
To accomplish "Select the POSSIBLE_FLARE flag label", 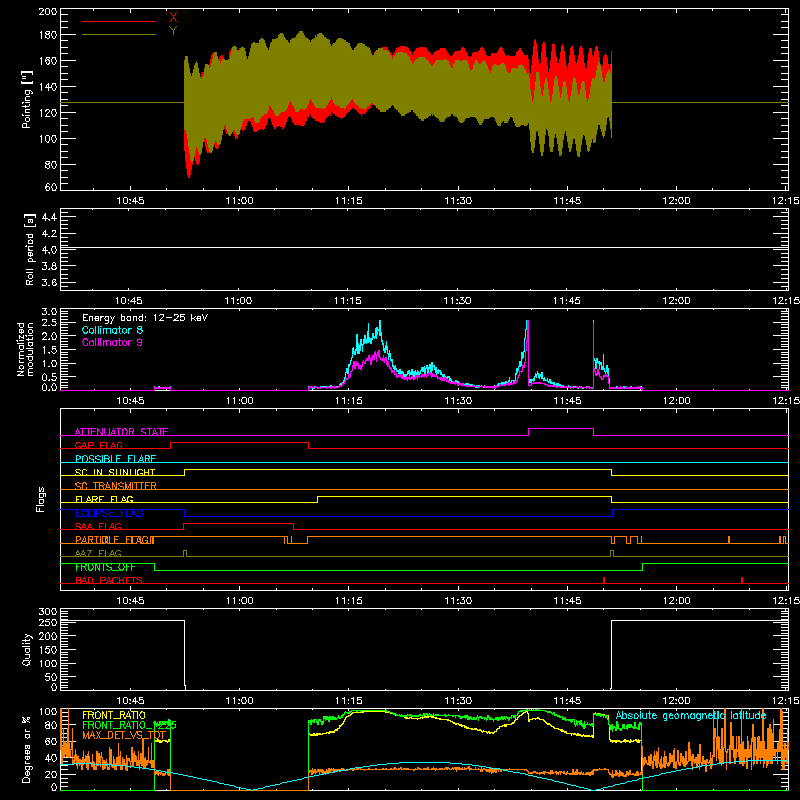I will pos(115,459).
